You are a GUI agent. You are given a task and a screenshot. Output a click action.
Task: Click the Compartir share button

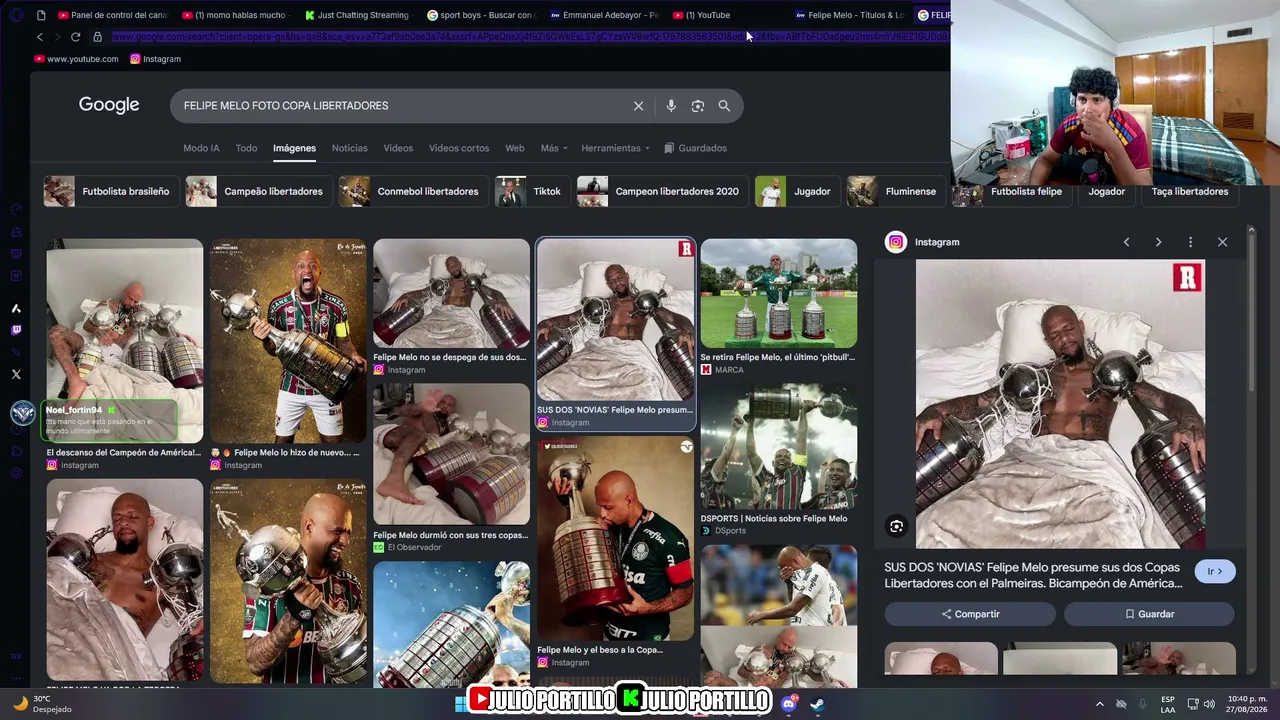tap(970, 614)
